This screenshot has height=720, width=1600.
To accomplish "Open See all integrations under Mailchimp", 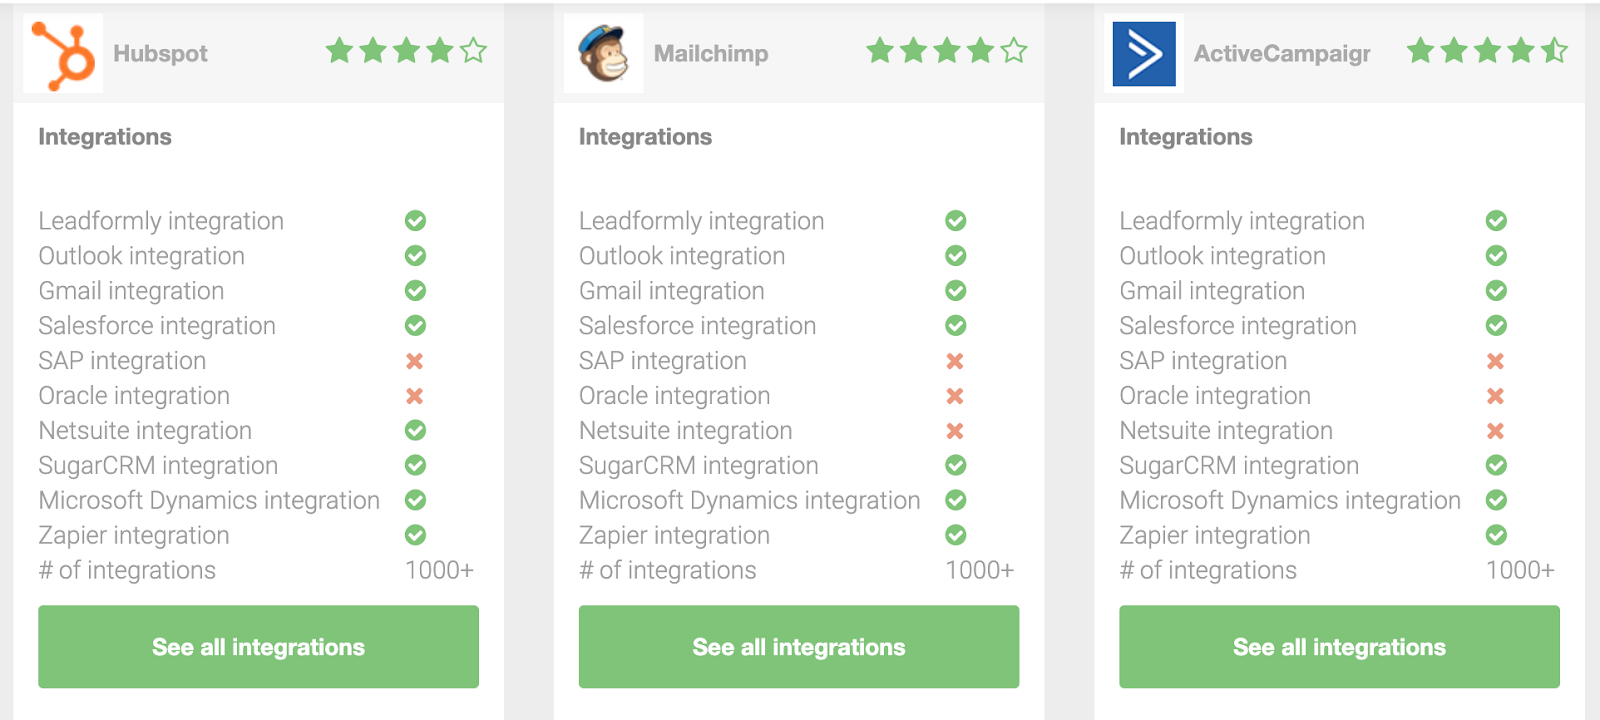I will coord(799,647).
